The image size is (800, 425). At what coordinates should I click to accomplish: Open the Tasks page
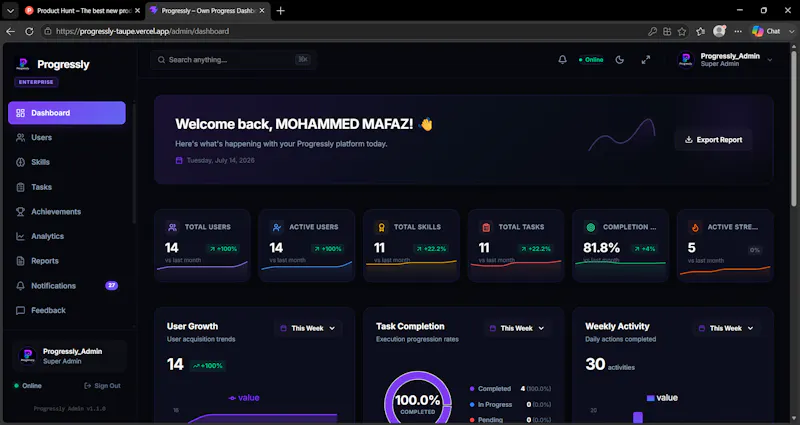[x=67, y=187]
